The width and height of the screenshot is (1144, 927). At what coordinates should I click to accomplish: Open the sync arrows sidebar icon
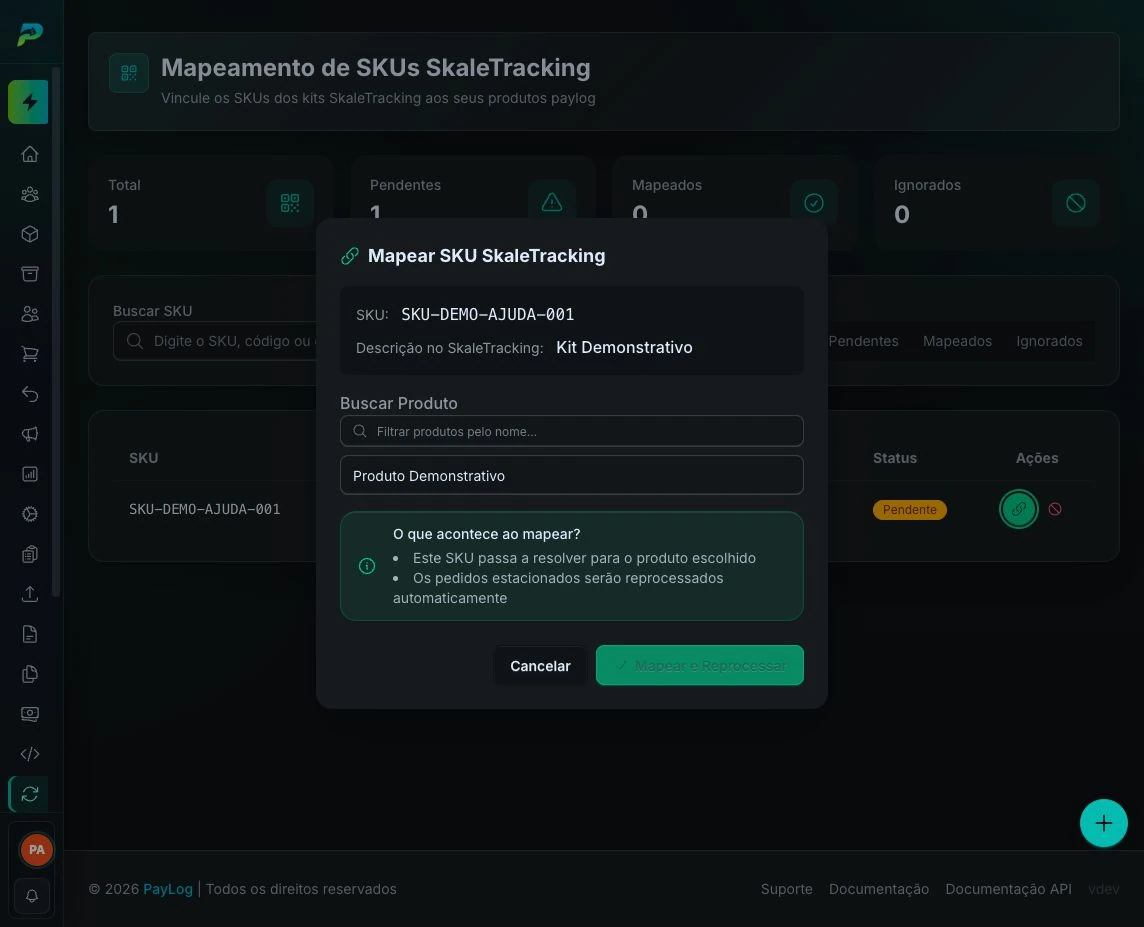pos(30,794)
